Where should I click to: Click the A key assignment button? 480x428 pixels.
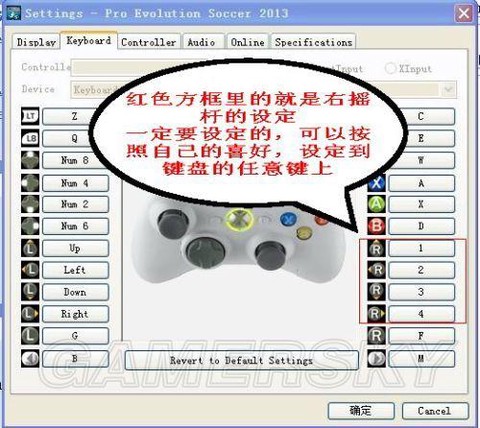point(421,183)
